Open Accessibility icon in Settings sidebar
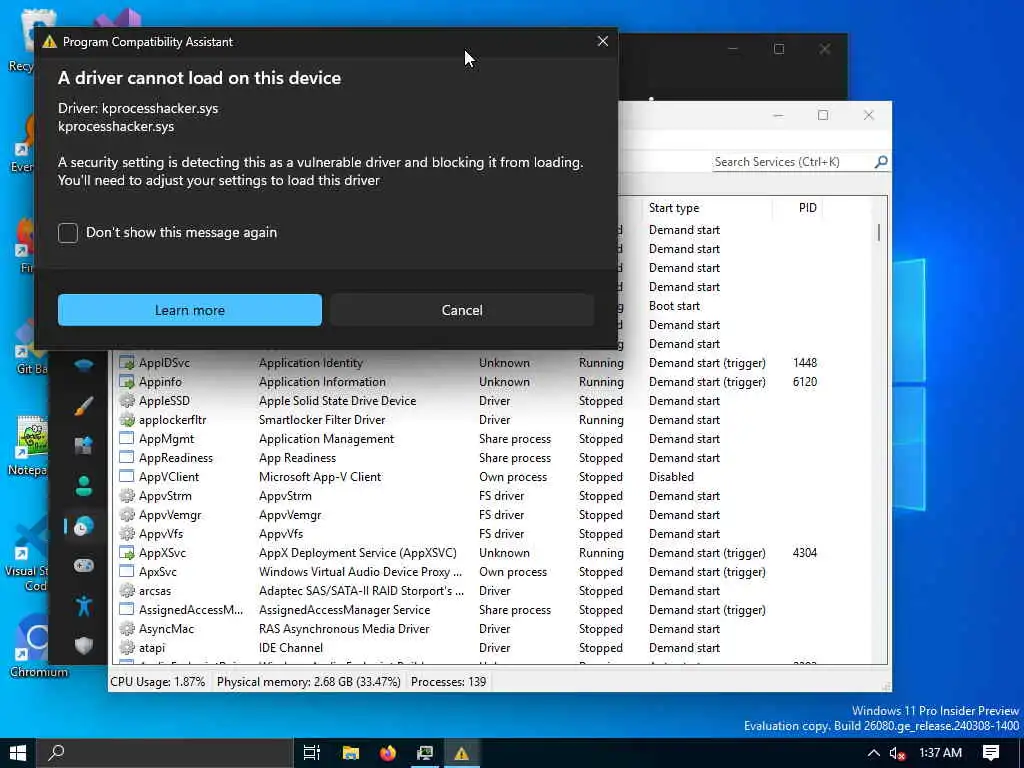This screenshot has height=768, width=1024. coord(84,606)
